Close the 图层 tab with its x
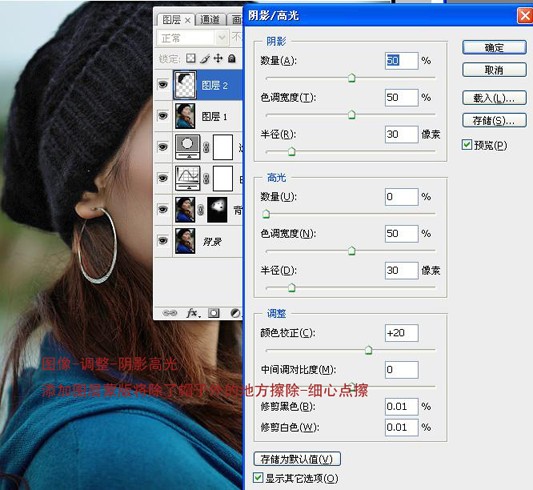The height and width of the screenshot is (490, 533). tap(187, 21)
